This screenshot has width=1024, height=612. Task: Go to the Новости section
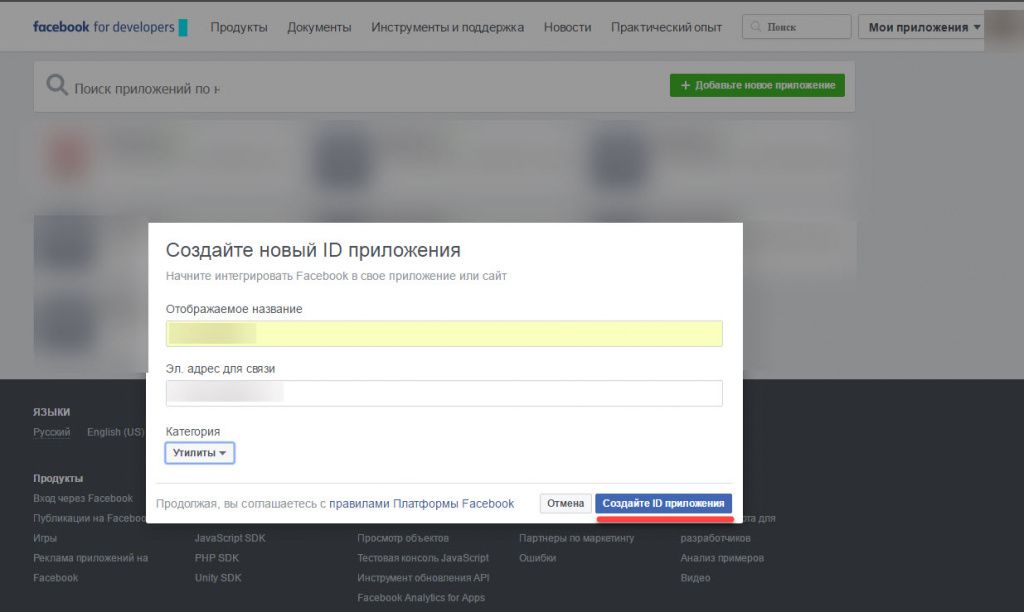pos(567,27)
